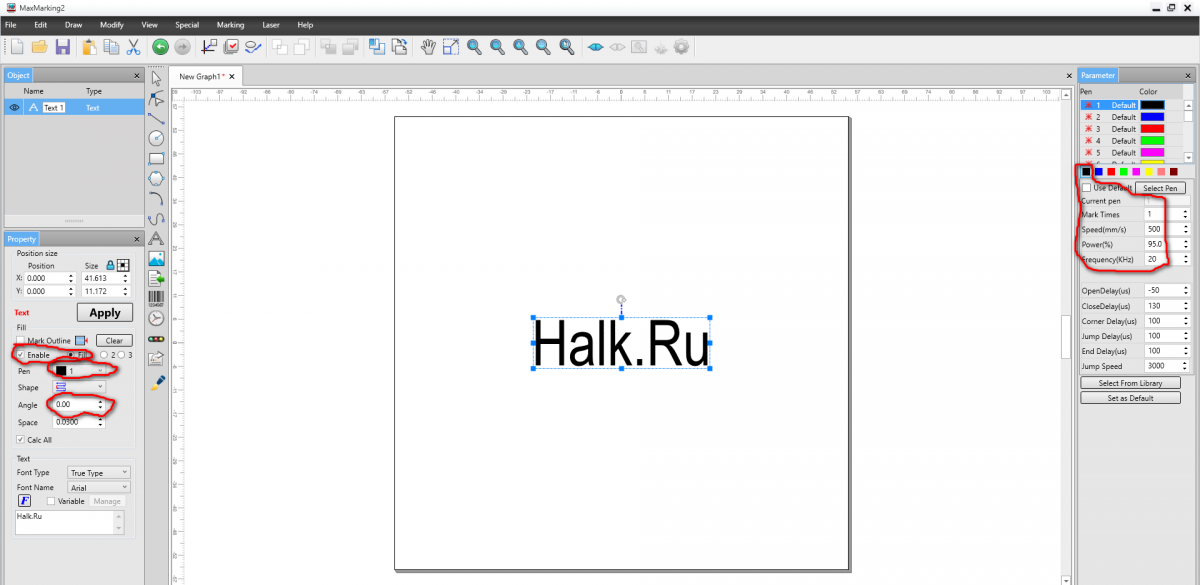Open the Laser menu
Image resolution: width=1200 pixels, height=585 pixels.
point(271,24)
